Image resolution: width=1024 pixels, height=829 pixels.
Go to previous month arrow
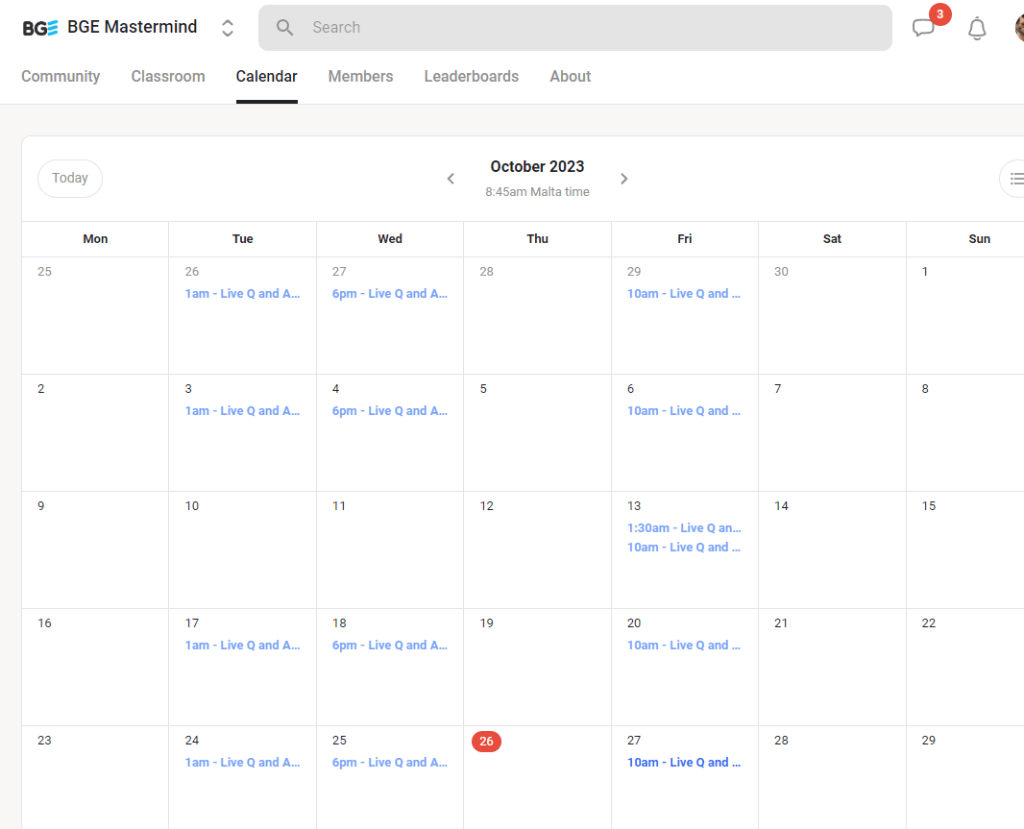point(451,179)
